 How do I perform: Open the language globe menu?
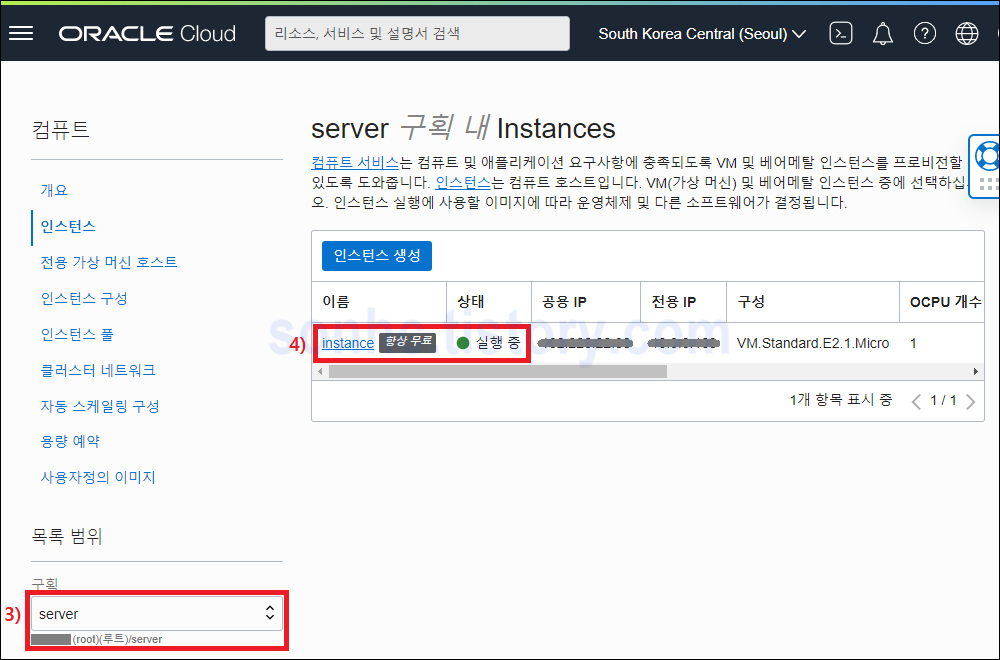point(967,33)
